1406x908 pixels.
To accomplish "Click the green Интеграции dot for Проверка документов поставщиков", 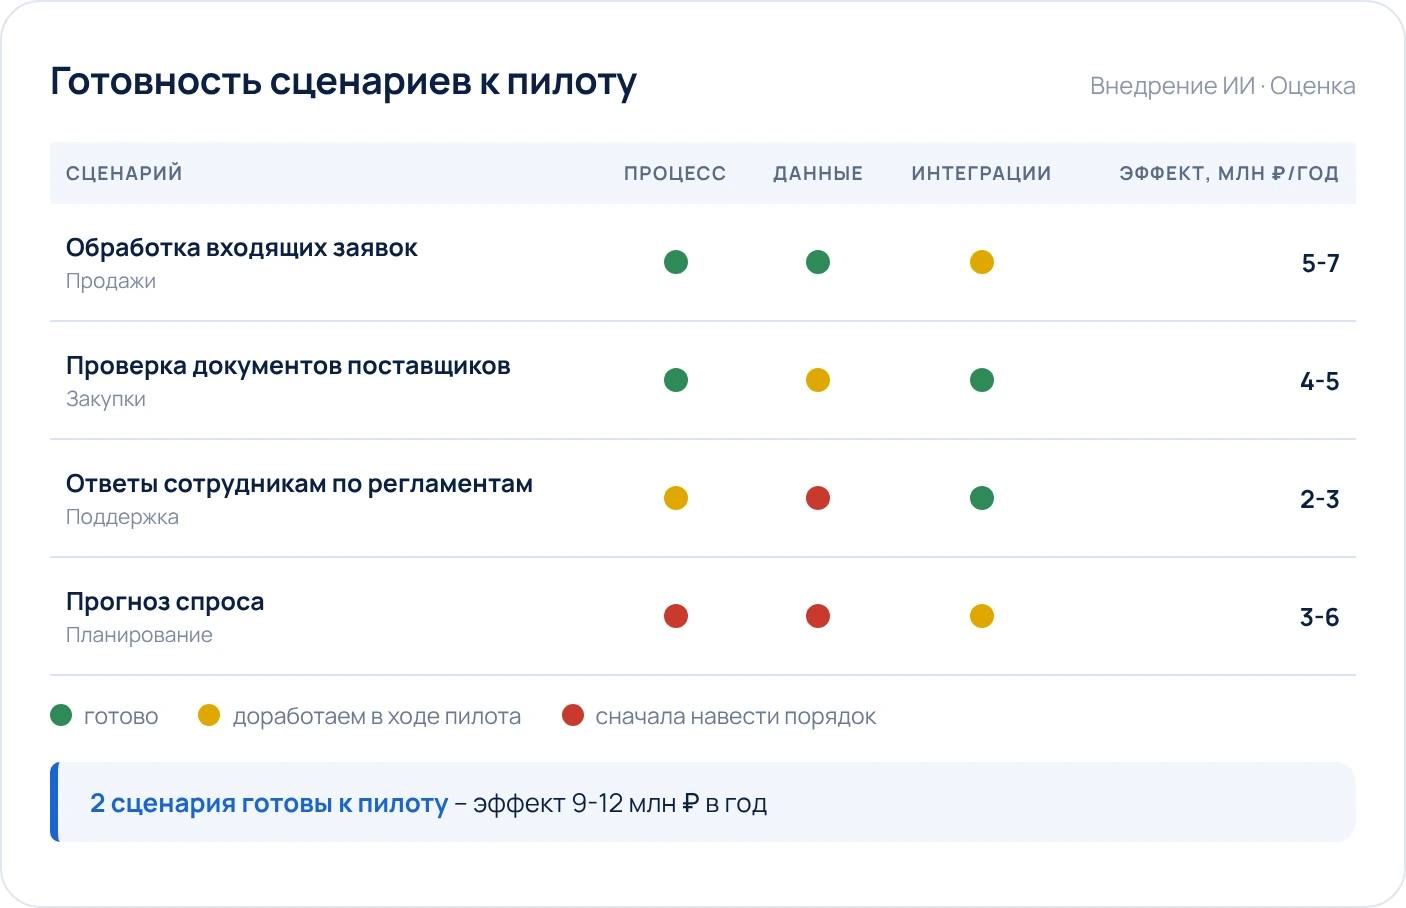I will (x=982, y=380).
